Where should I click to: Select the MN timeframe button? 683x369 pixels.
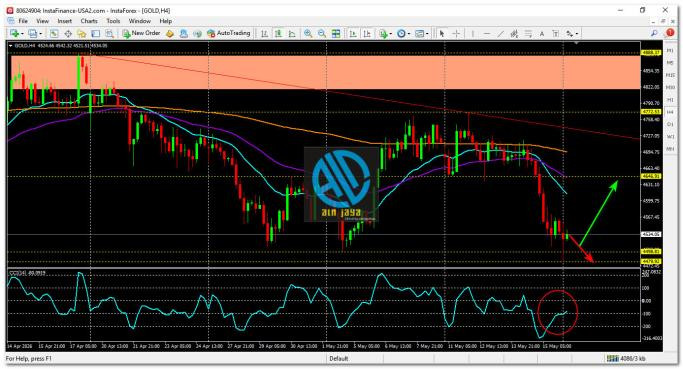tap(670, 149)
